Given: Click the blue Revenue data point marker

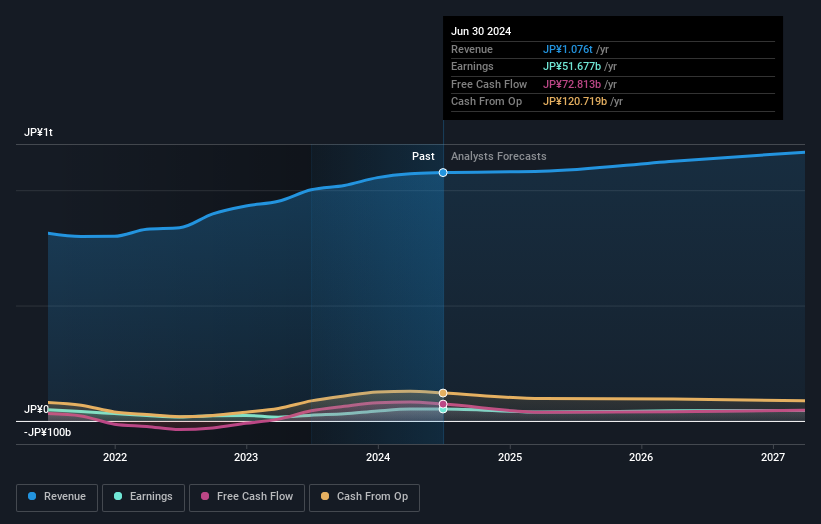Looking at the screenshot, I should click(x=443, y=173).
